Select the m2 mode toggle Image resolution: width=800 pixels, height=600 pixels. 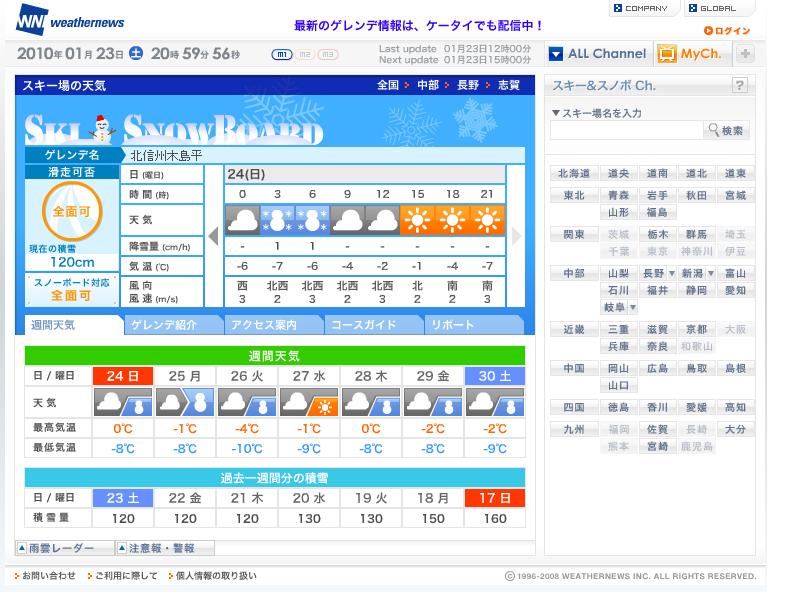pyautogui.click(x=305, y=55)
